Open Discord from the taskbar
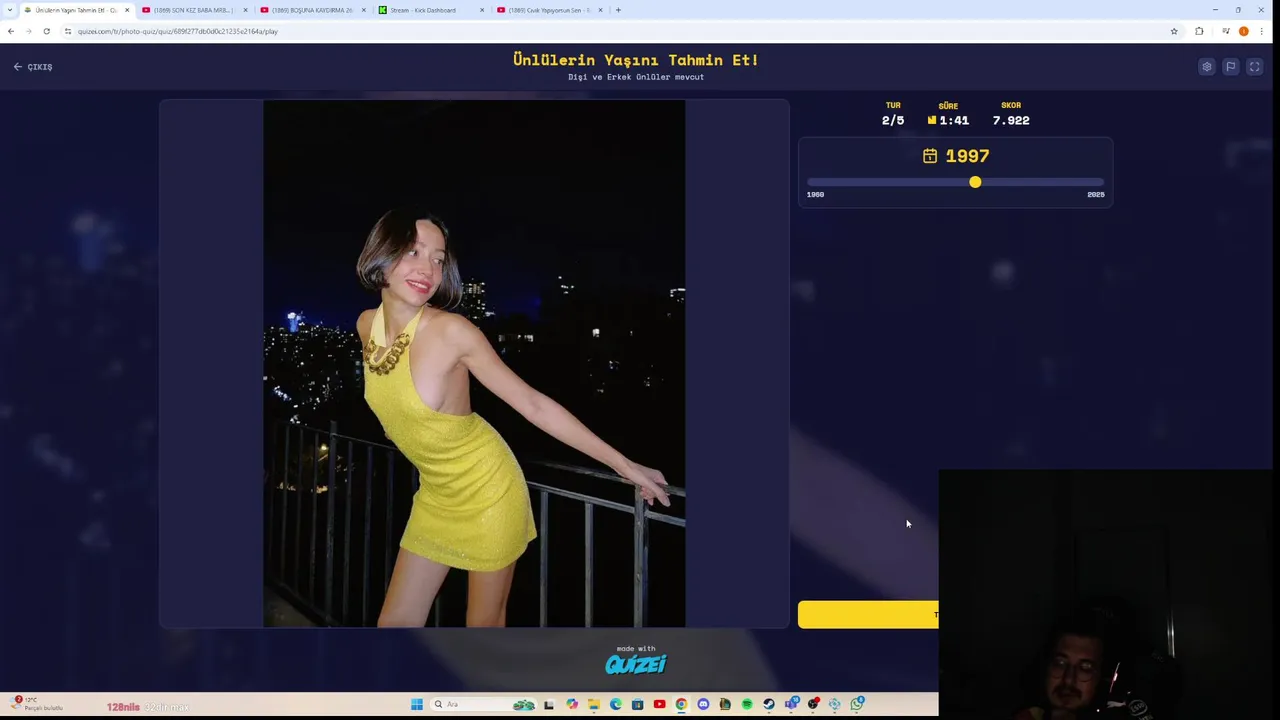 (703, 704)
